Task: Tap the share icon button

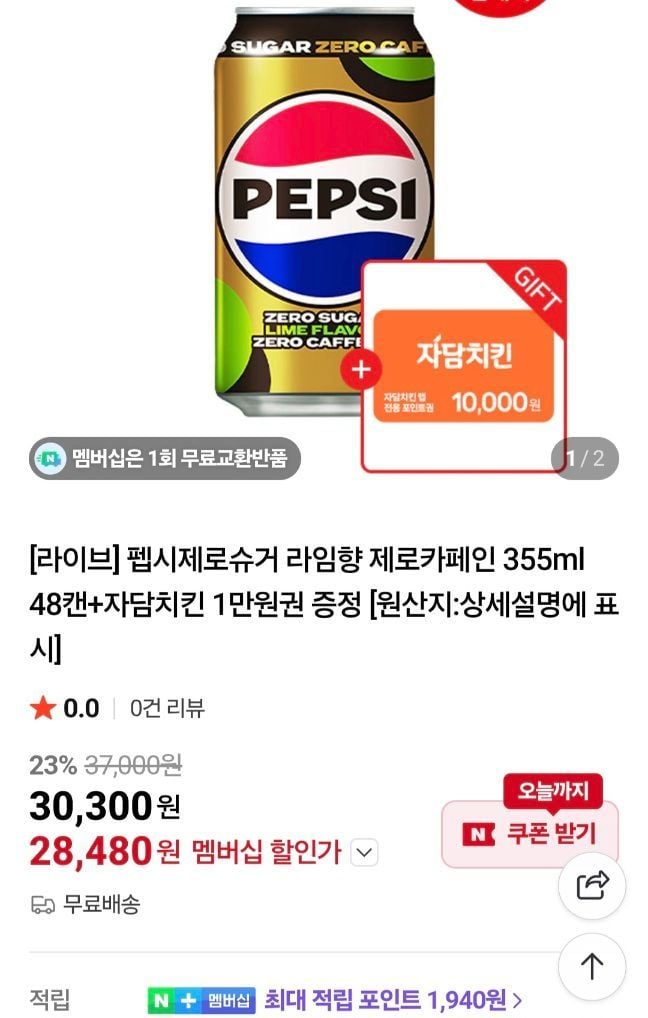Action: [592, 886]
